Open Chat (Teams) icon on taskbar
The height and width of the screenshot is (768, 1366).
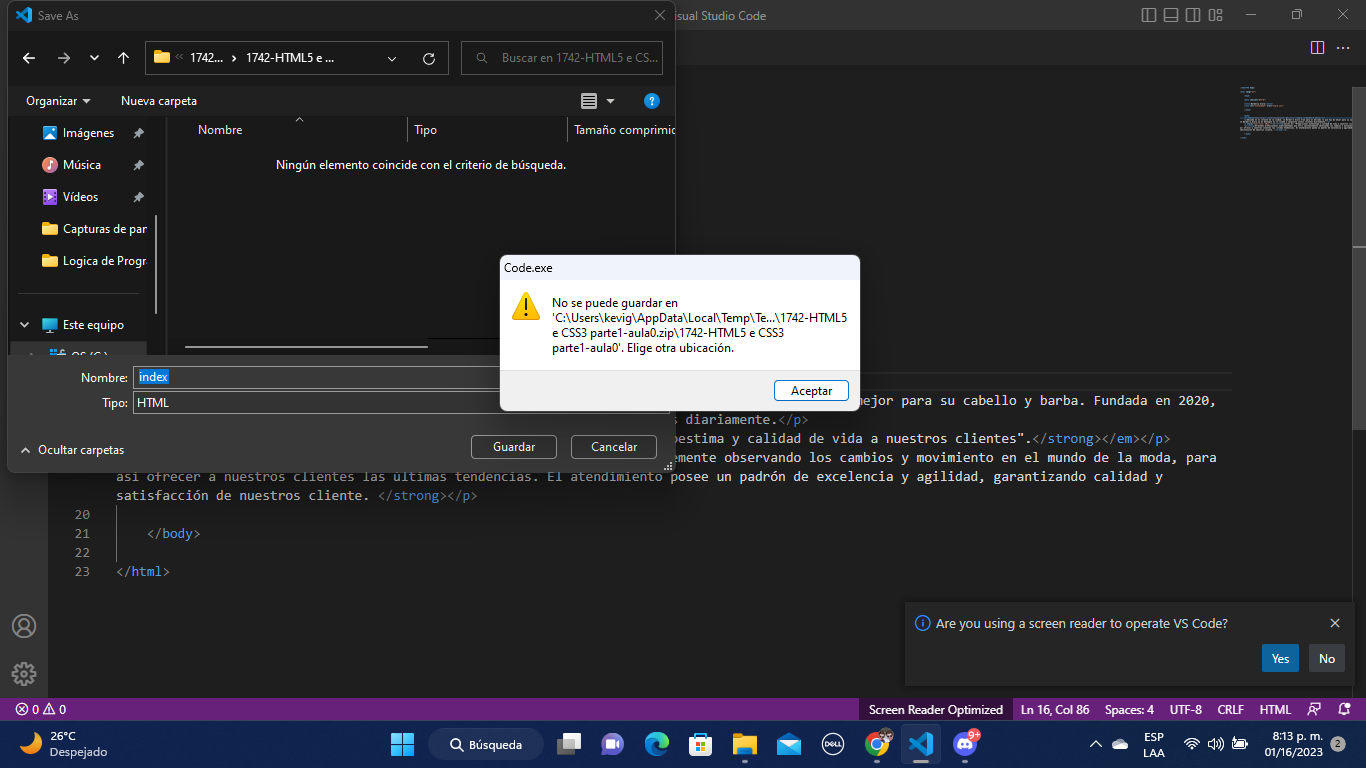tap(612, 744)
